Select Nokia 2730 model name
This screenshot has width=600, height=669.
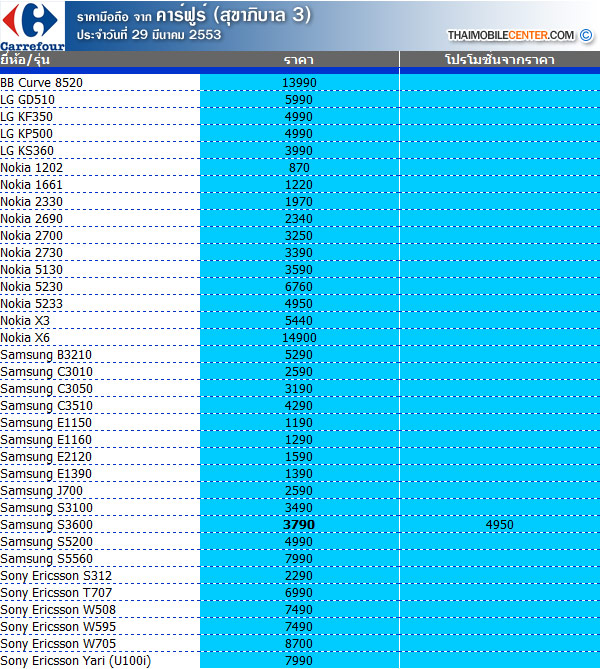click(32, 253)
